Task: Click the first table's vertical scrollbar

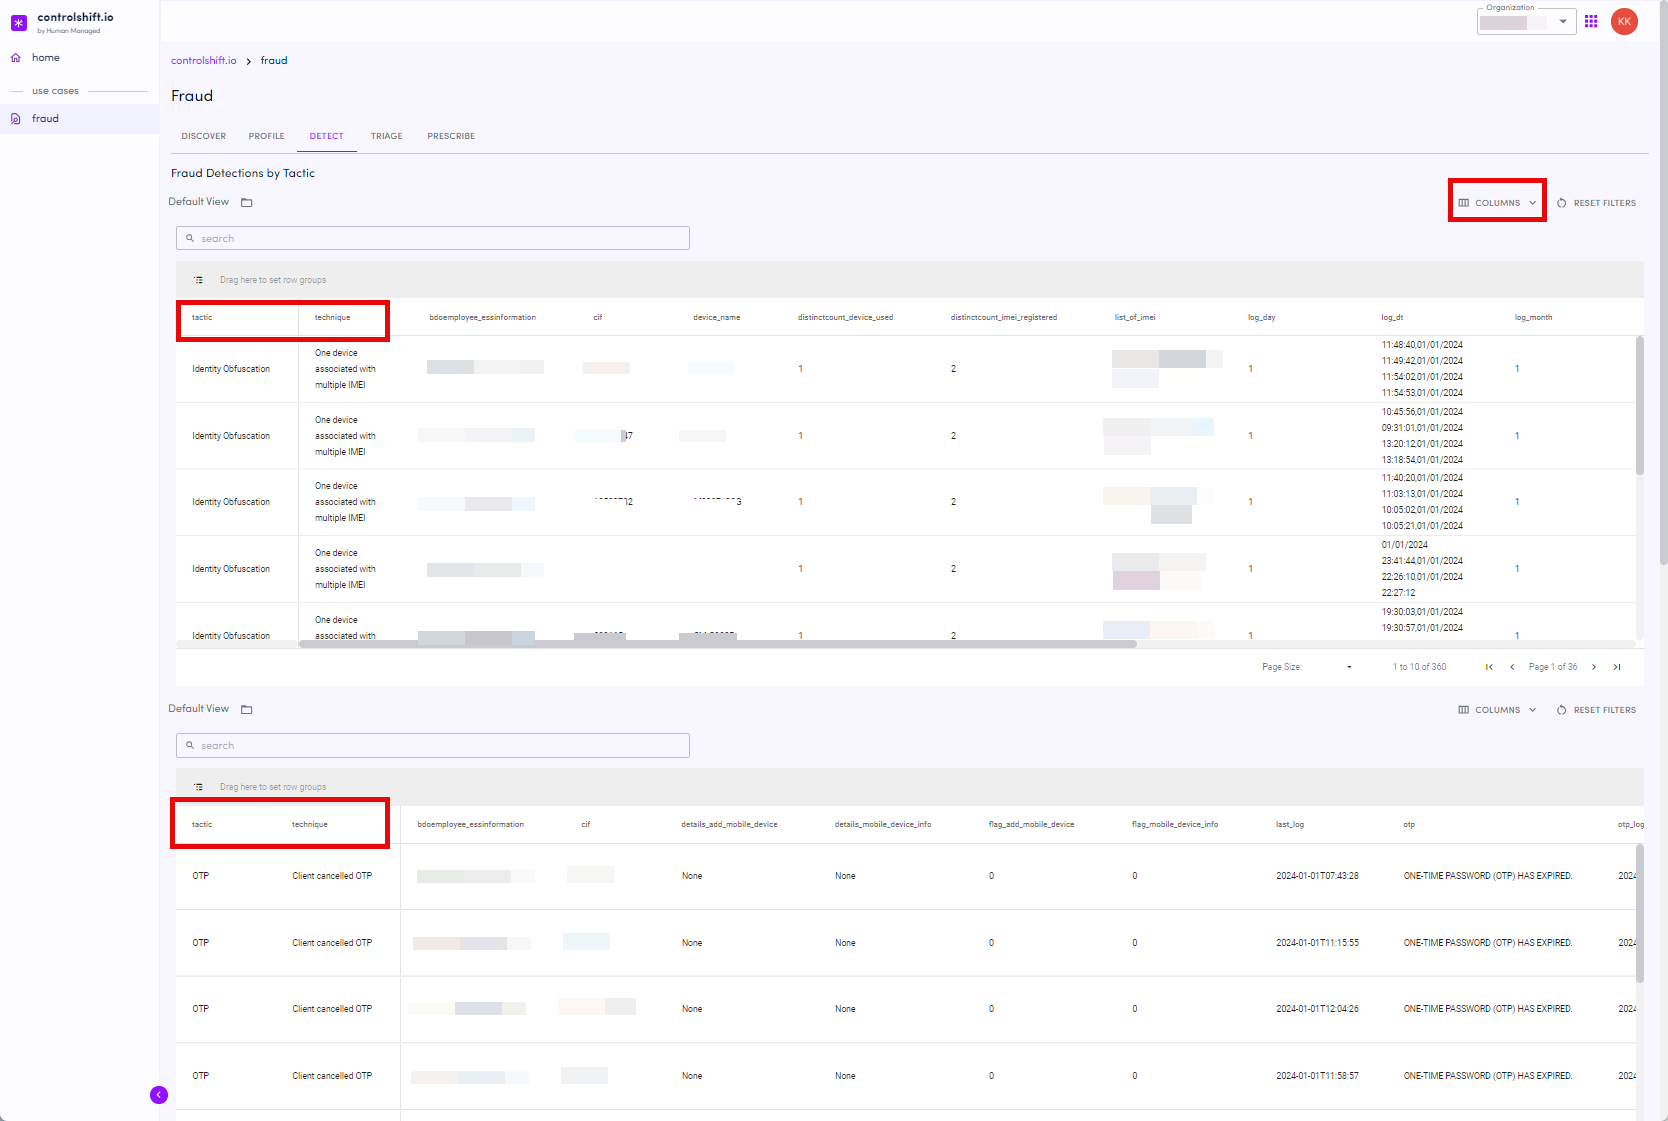Action: click(1639, 405)
